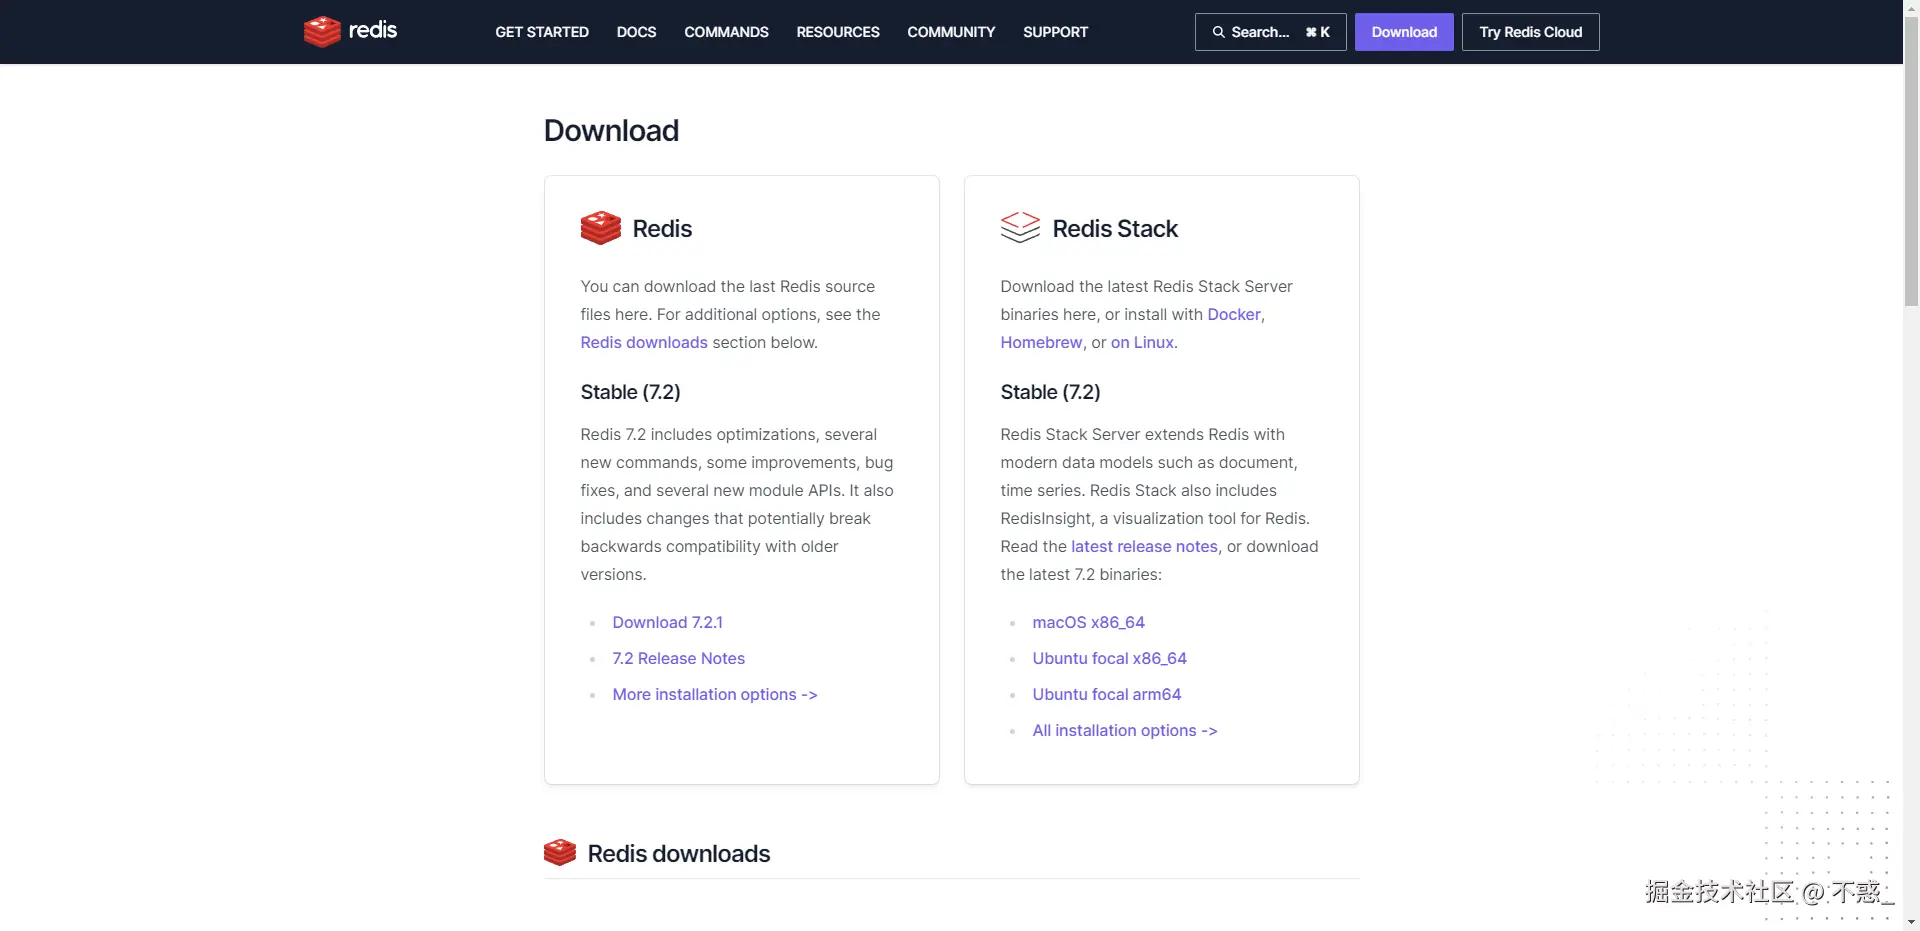Download Redis Stack for macOS x86_64

(1088, 622)
